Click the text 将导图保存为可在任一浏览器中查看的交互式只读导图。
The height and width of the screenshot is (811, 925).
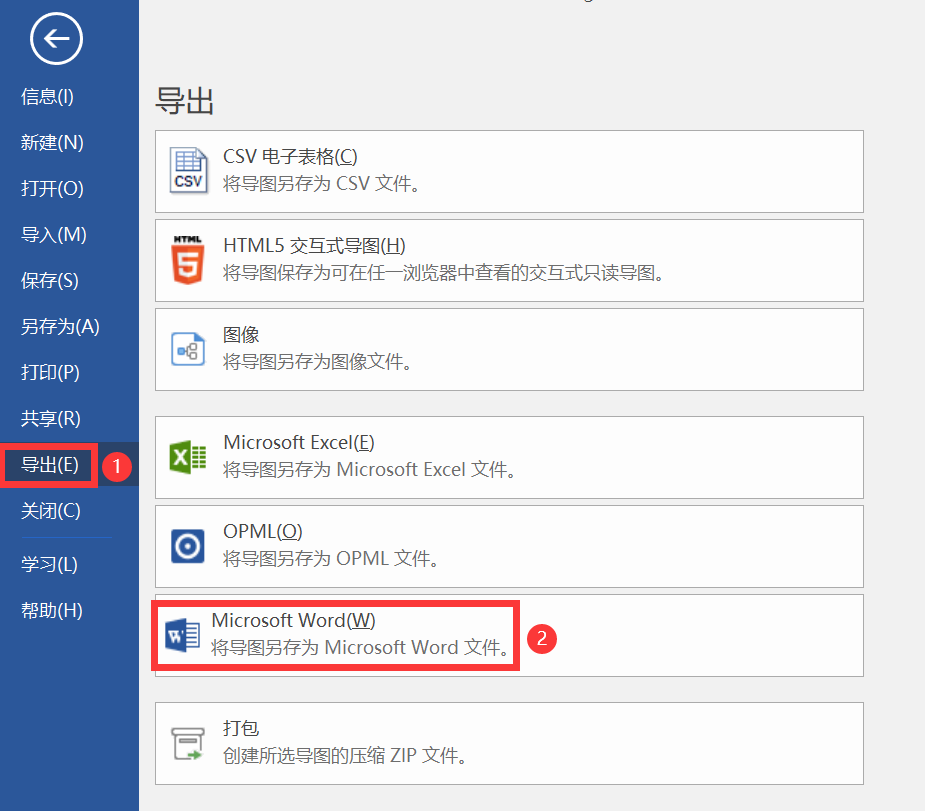[444, 273]
